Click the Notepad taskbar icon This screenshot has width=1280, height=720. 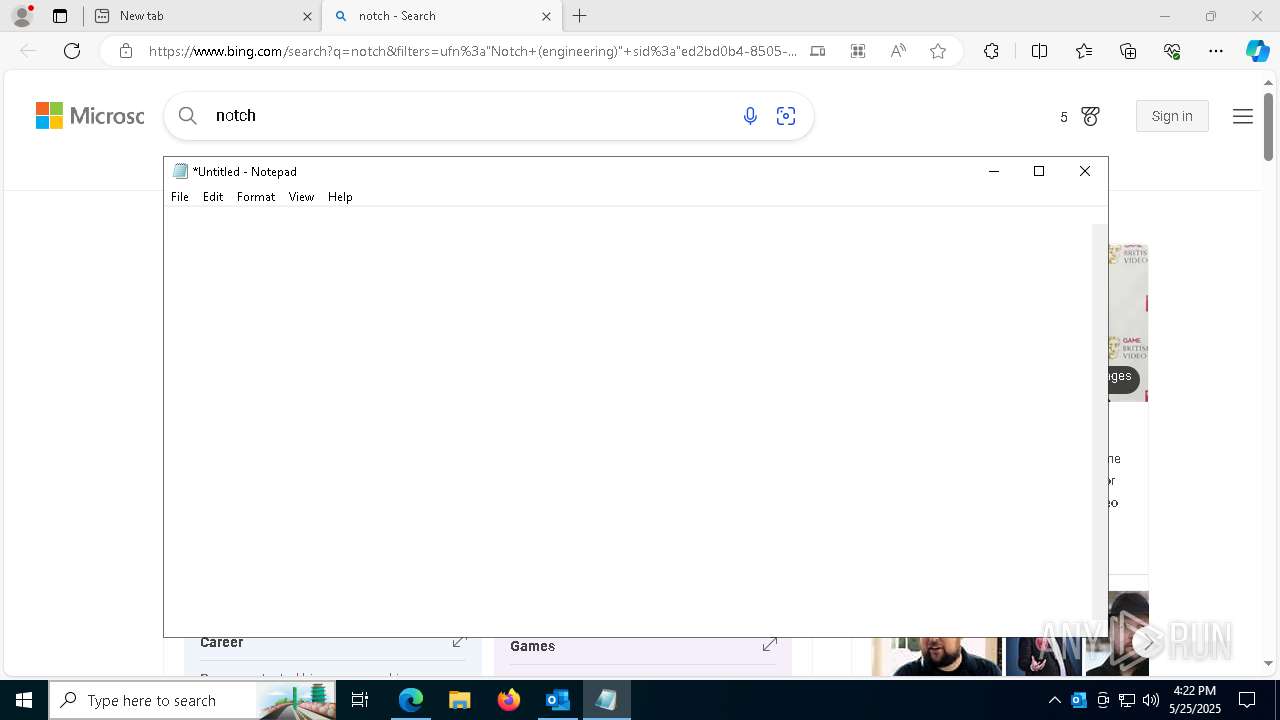pos(606,700)
